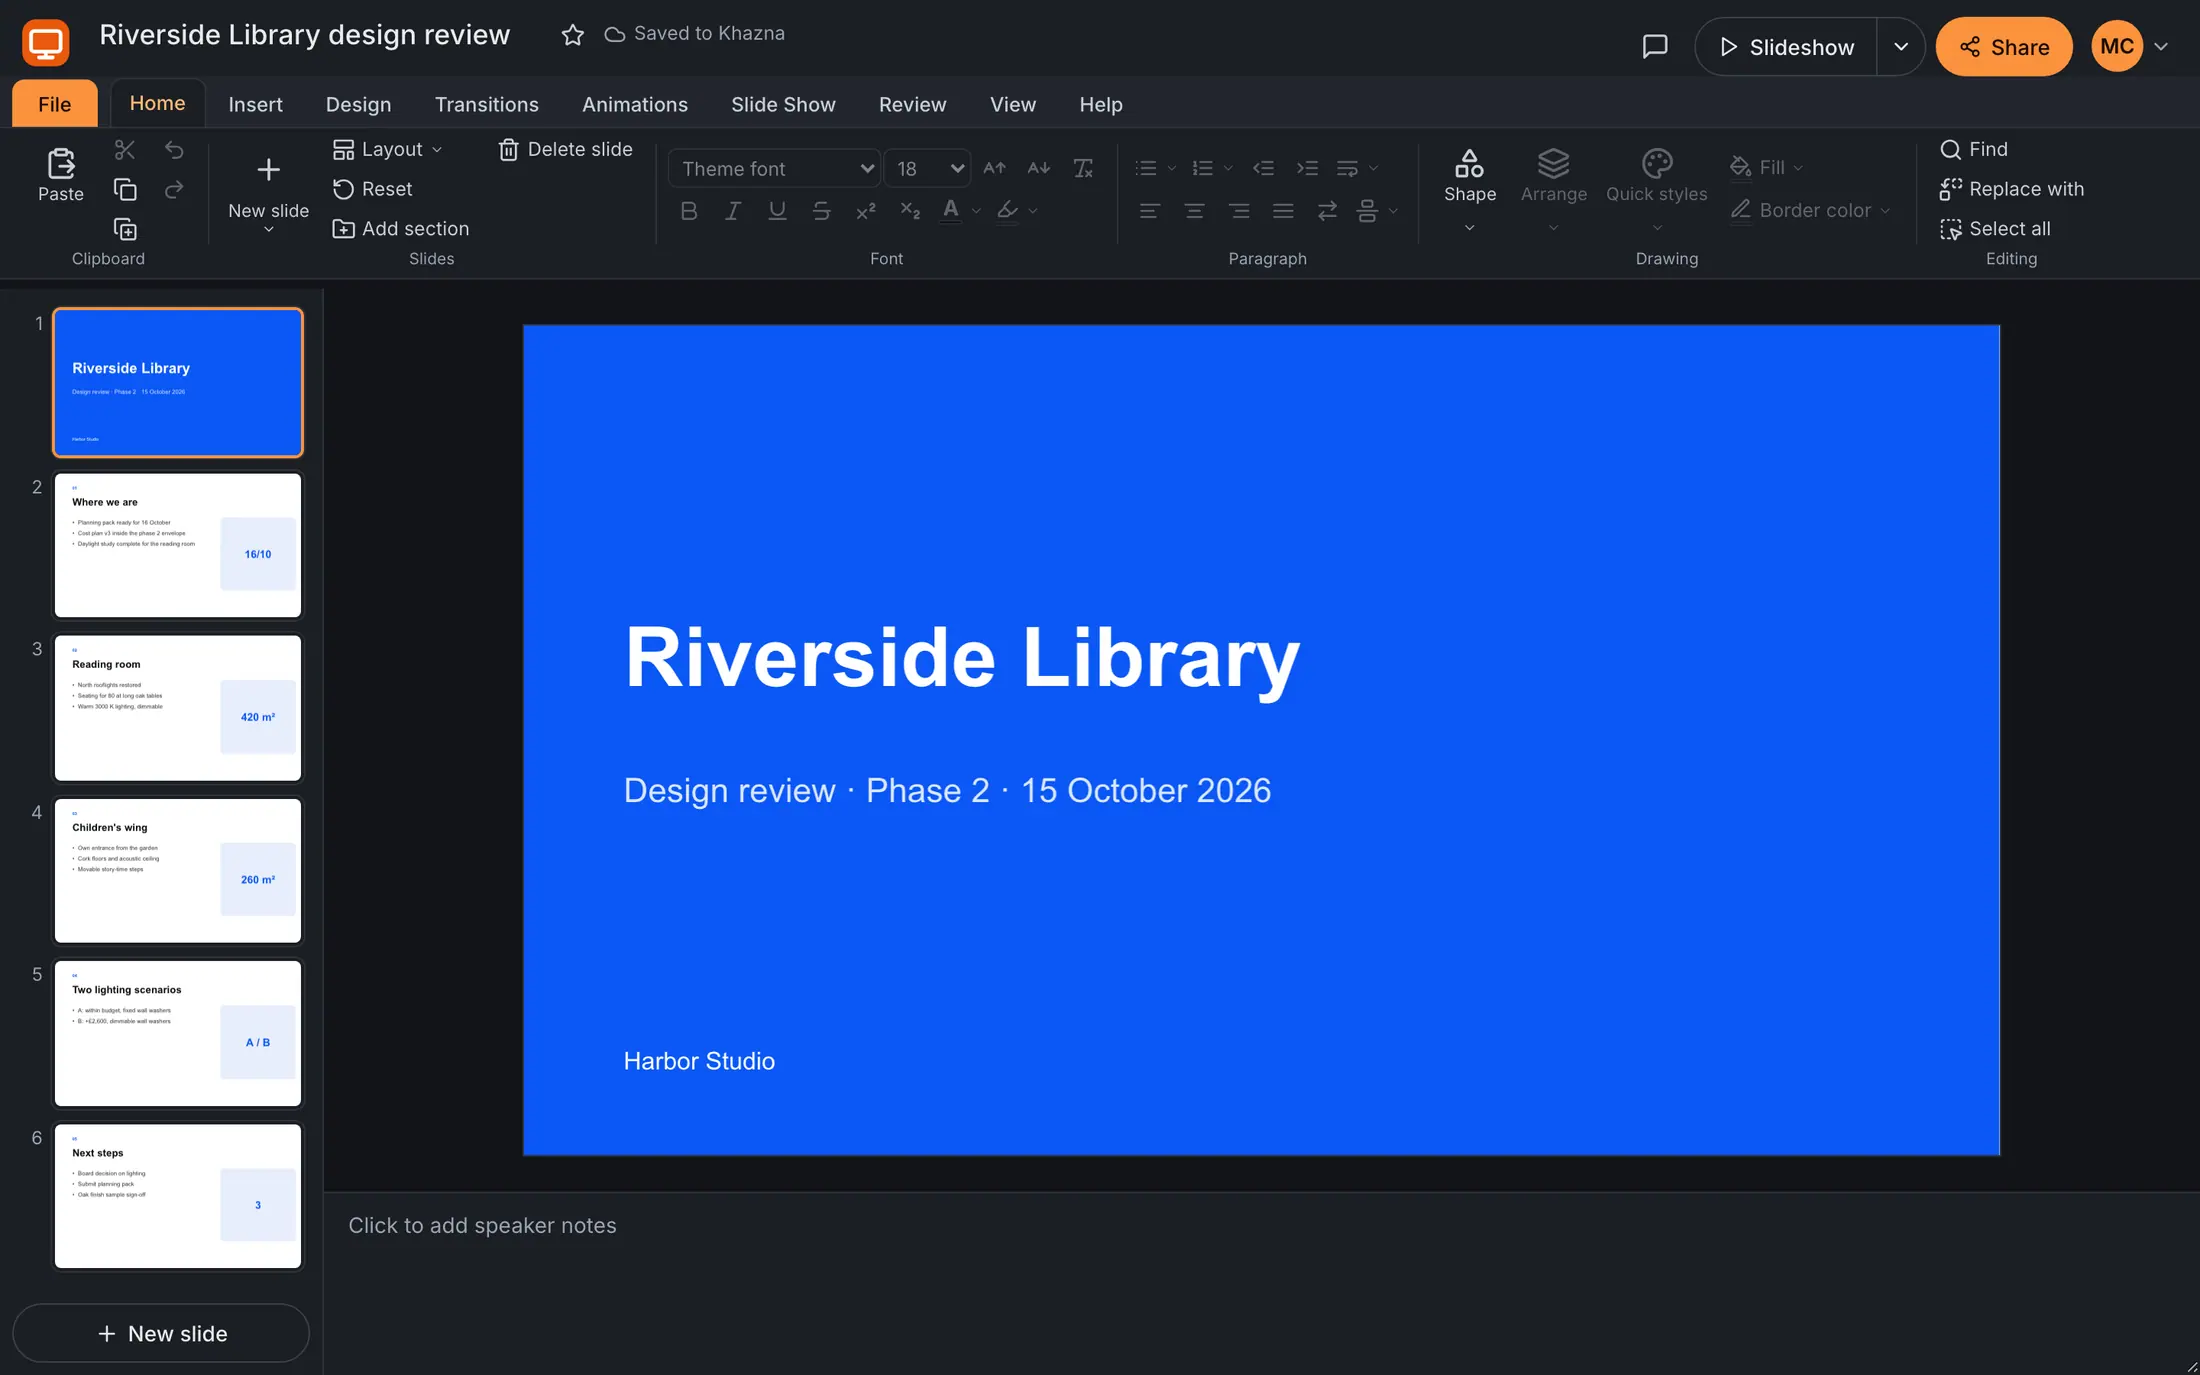
Task: Click the Copy icon in Clipboard
Action: (x=125, y=190)
